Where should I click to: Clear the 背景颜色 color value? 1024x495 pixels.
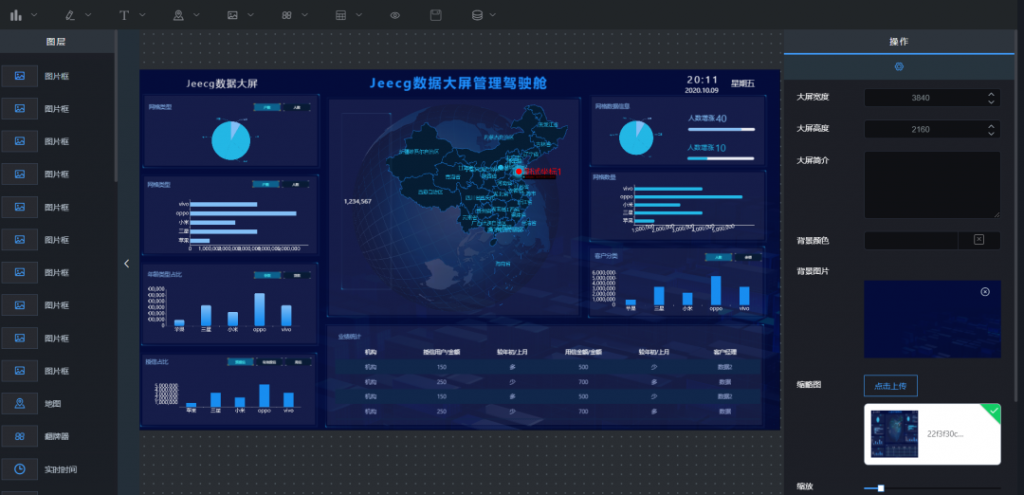tap(978, 240)
